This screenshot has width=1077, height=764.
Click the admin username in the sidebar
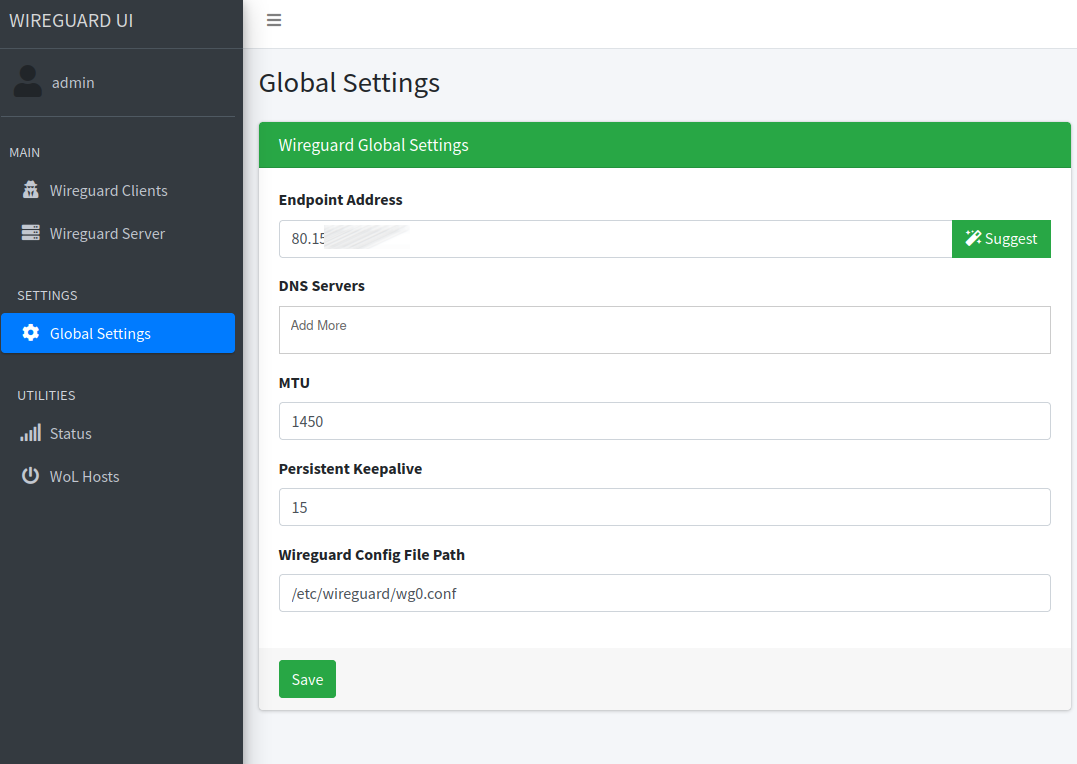tap(73, 82)
